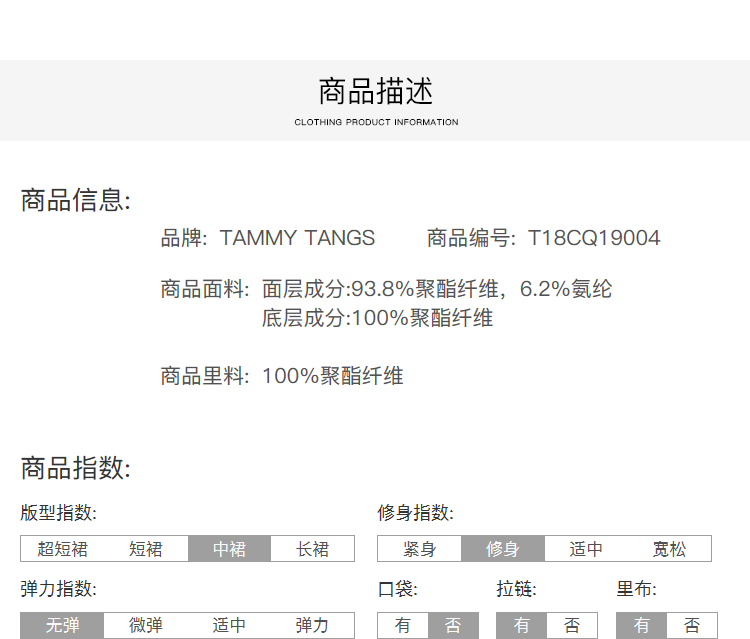This screenshot has height=639, width=750.
Task: Select the highlighted 中裙 option
Action: (229, 549)
